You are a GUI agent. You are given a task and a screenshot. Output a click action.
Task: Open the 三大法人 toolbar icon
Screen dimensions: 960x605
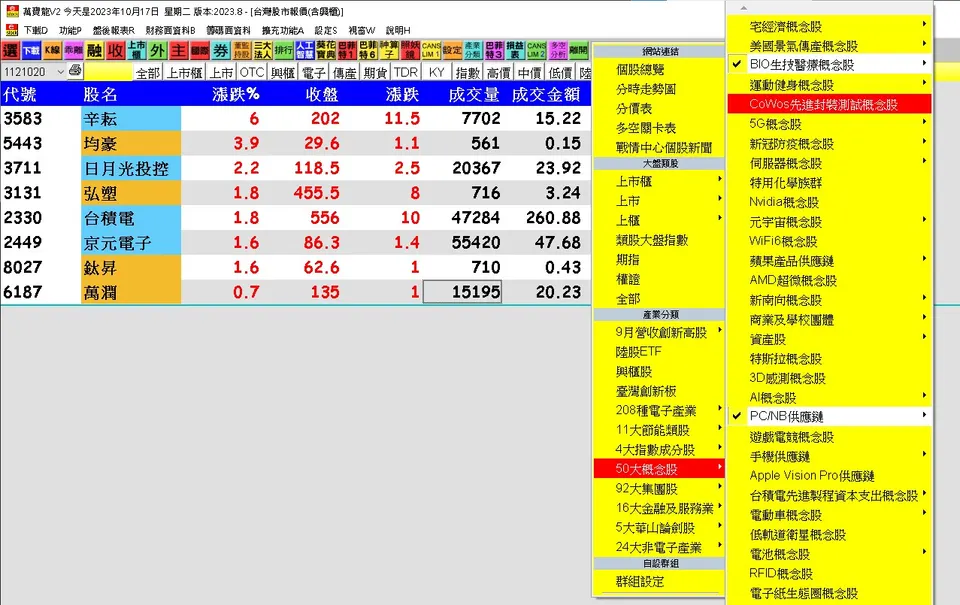coord(262,50)
